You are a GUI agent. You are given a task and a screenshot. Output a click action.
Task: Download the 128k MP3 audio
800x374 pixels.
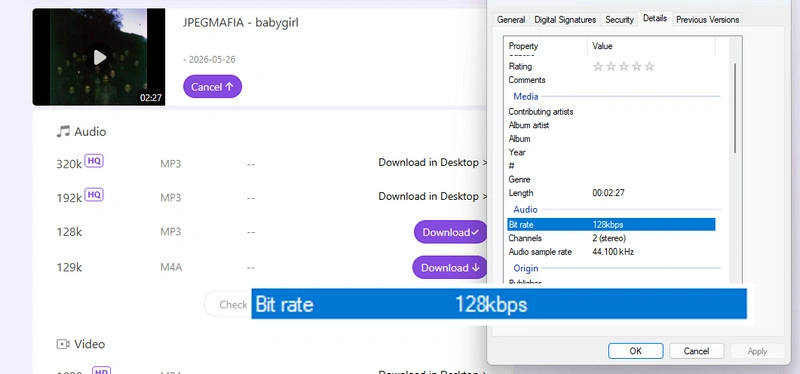tap(451, 232)
